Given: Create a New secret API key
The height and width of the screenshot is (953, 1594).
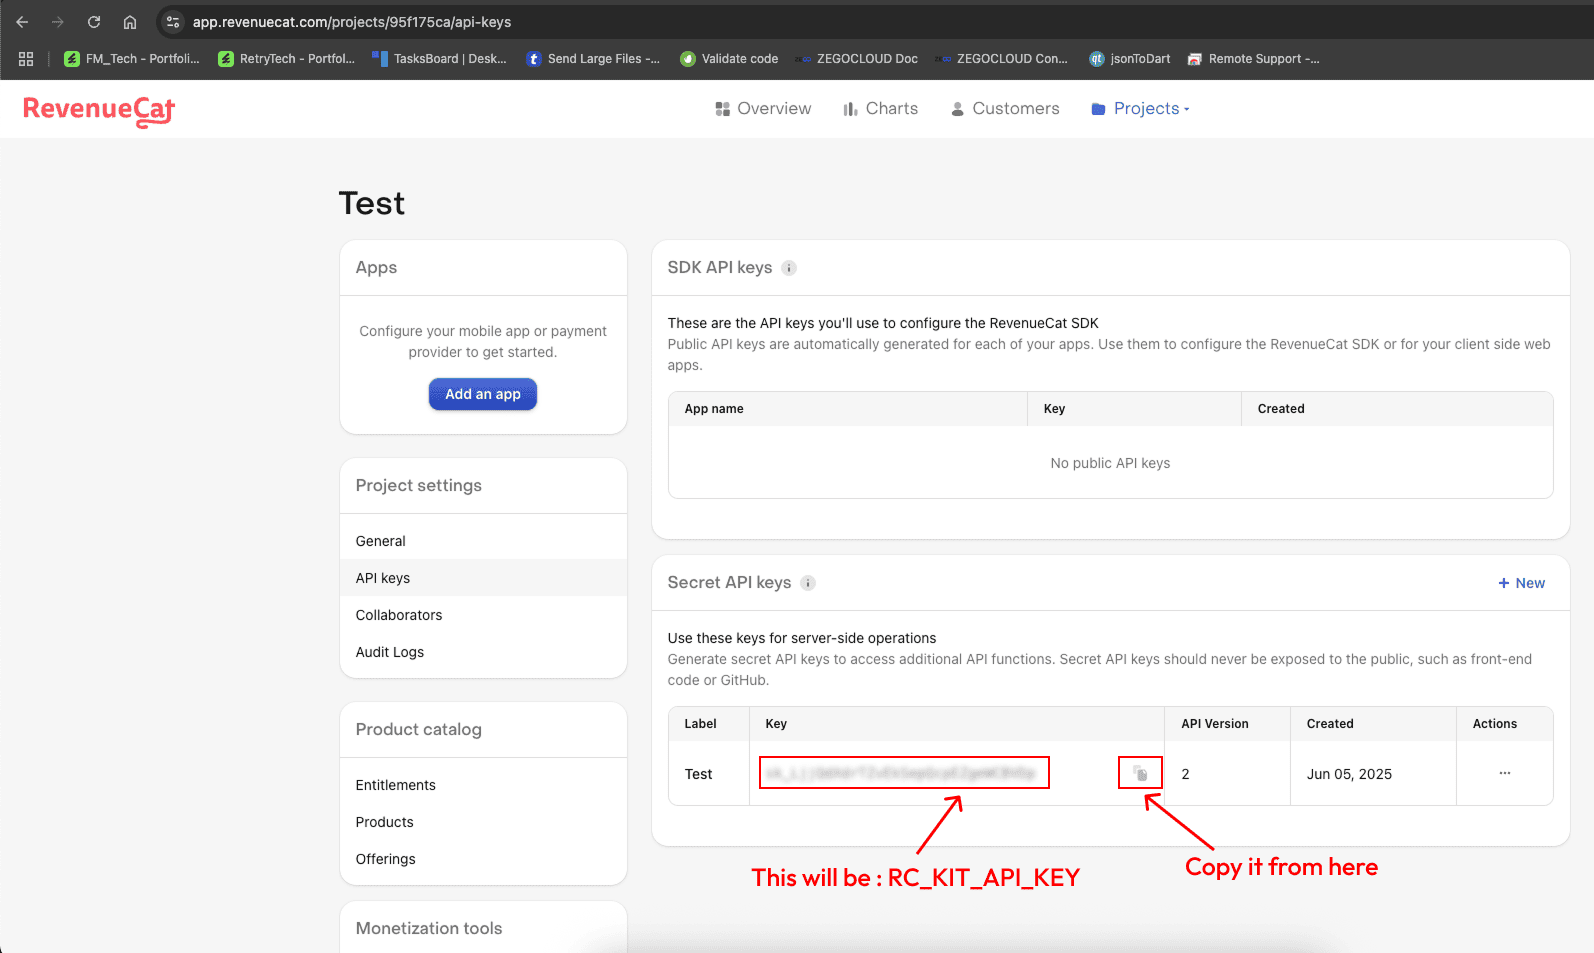Looking at the screenshot, I should [1521, 583].
